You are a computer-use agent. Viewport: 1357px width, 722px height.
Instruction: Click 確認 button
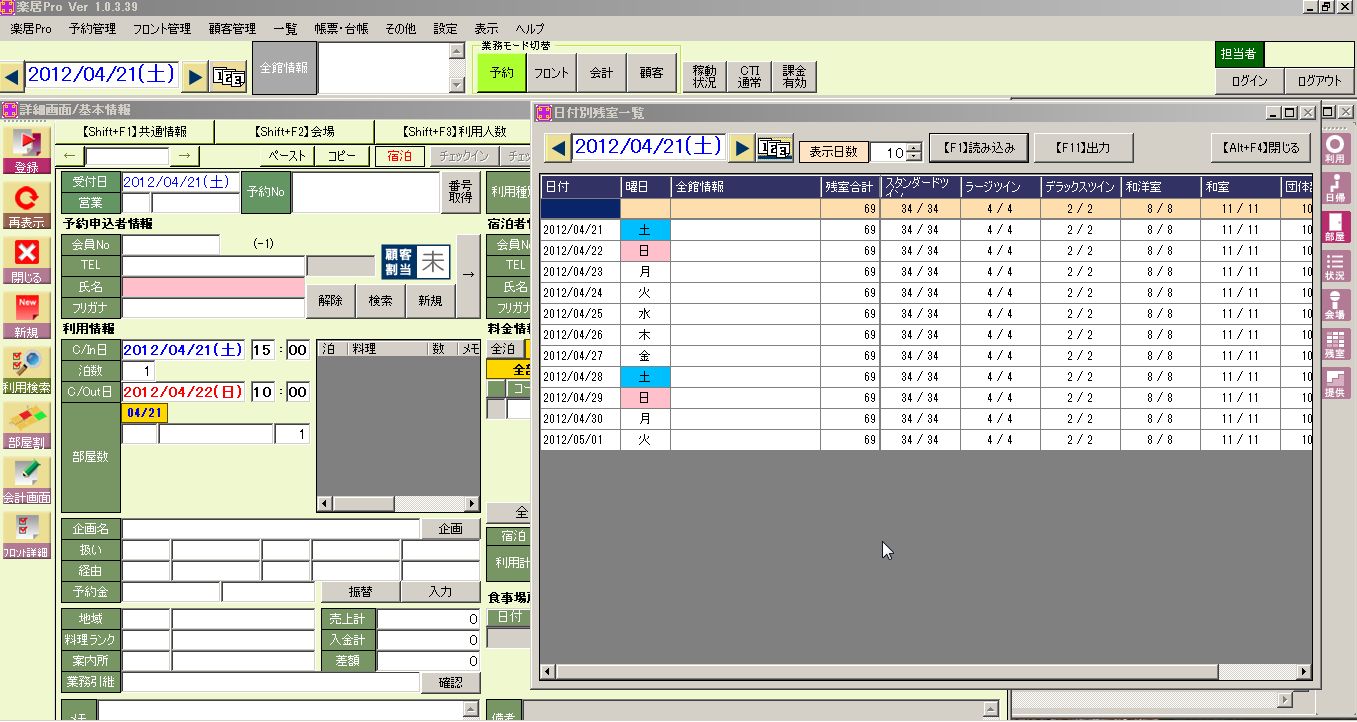coord(450,682)
